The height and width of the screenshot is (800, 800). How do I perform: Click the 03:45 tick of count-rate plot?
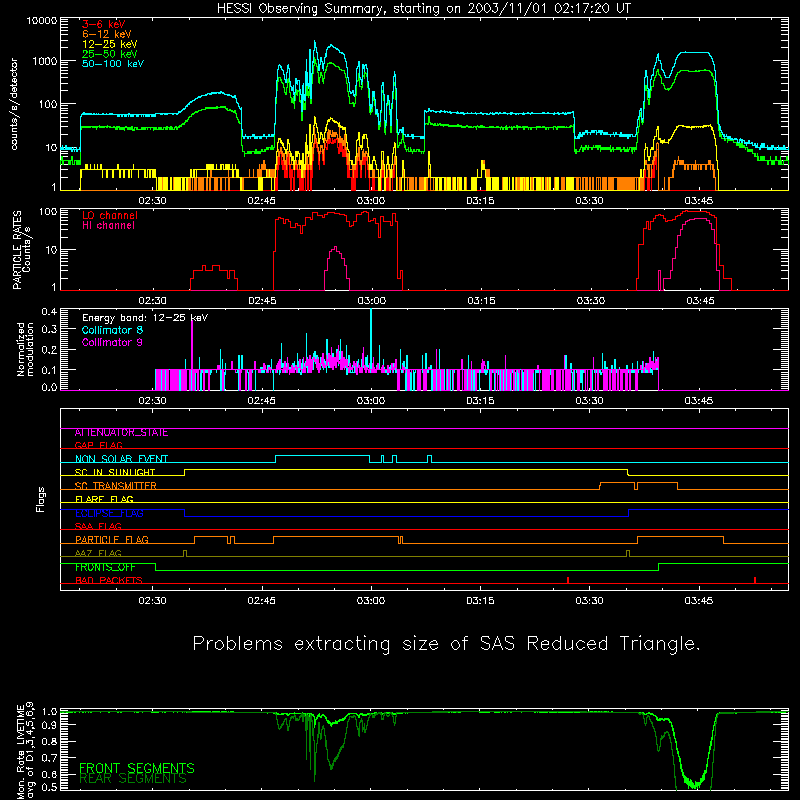pos(698,201)
